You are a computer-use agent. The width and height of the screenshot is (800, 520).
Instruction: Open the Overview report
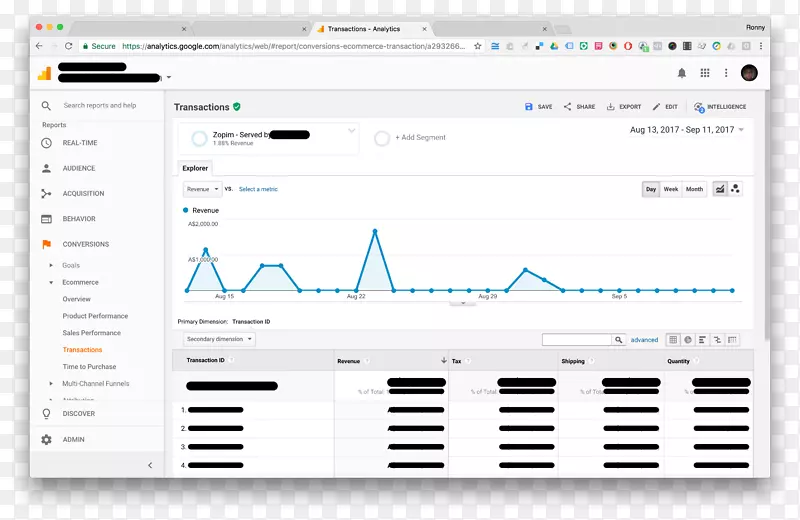(x=77, y=299)
